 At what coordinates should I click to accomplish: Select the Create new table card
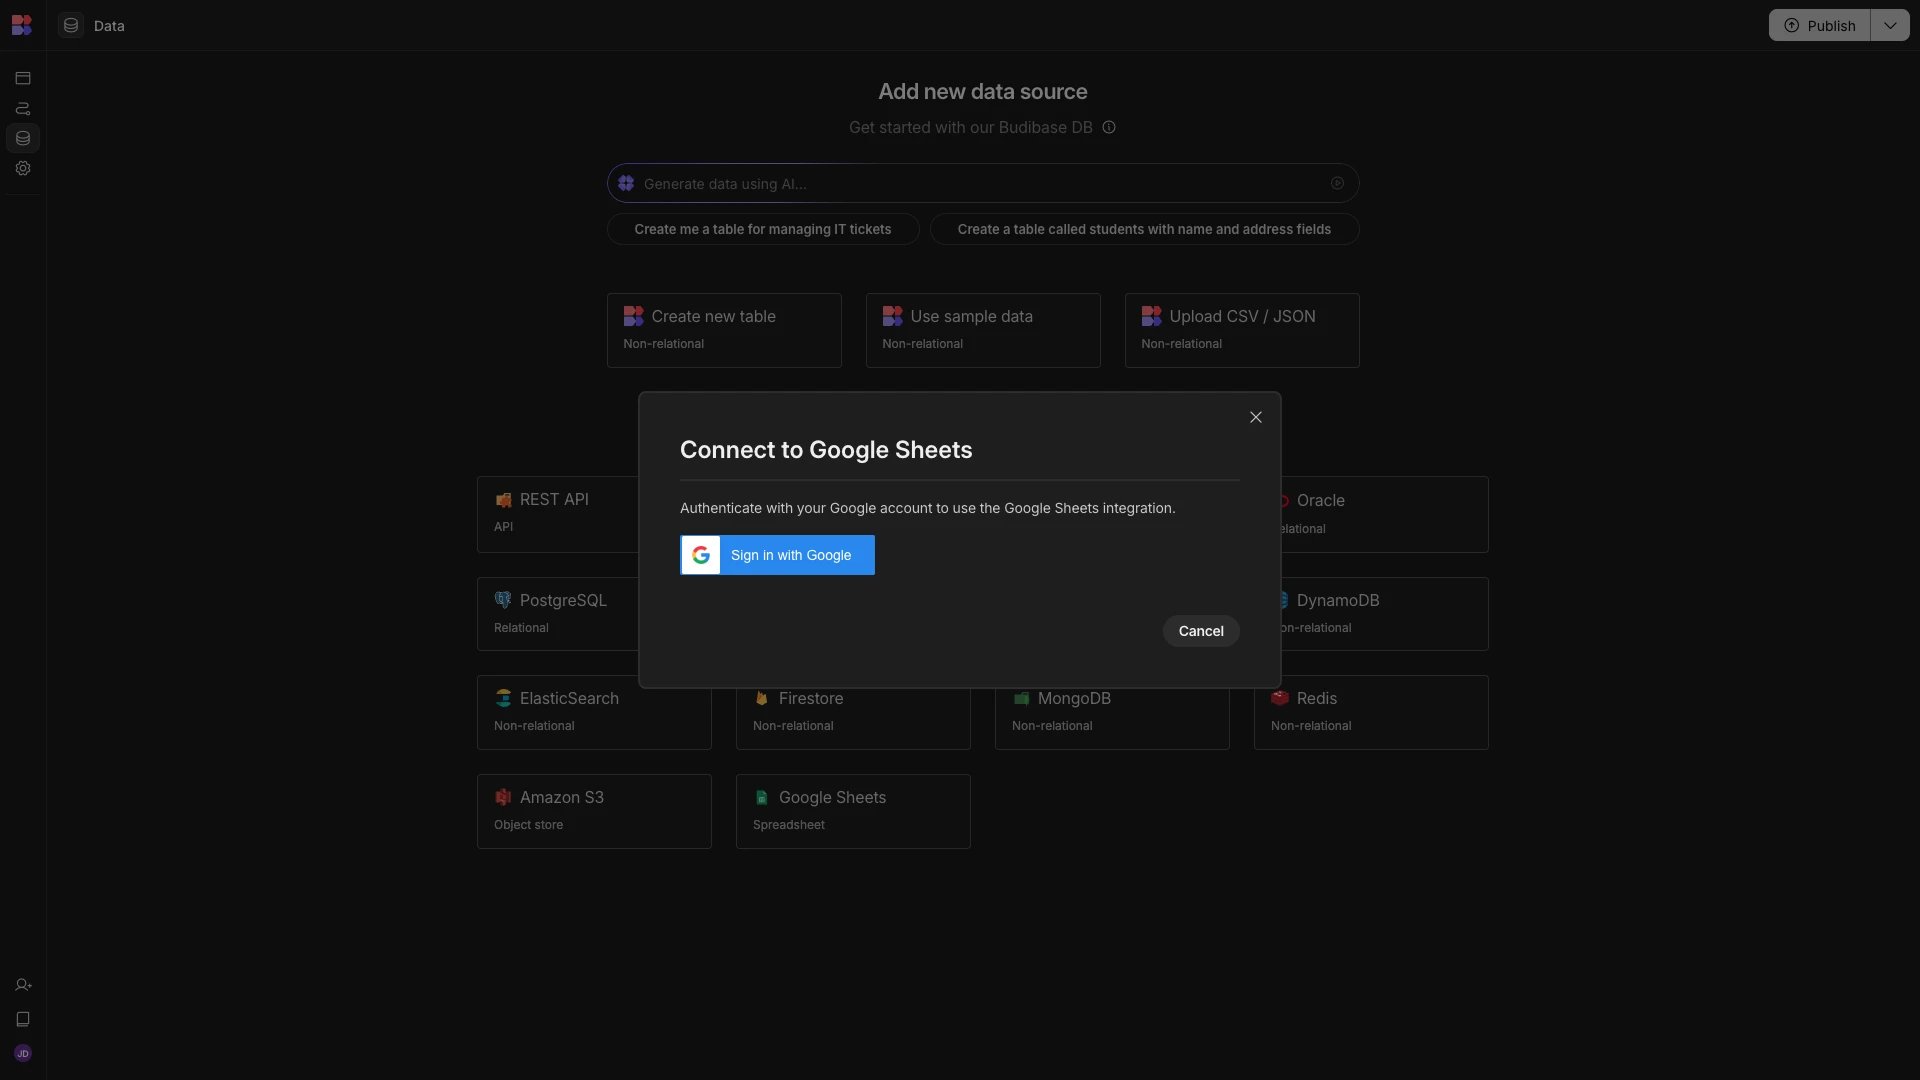pos(724,330)
